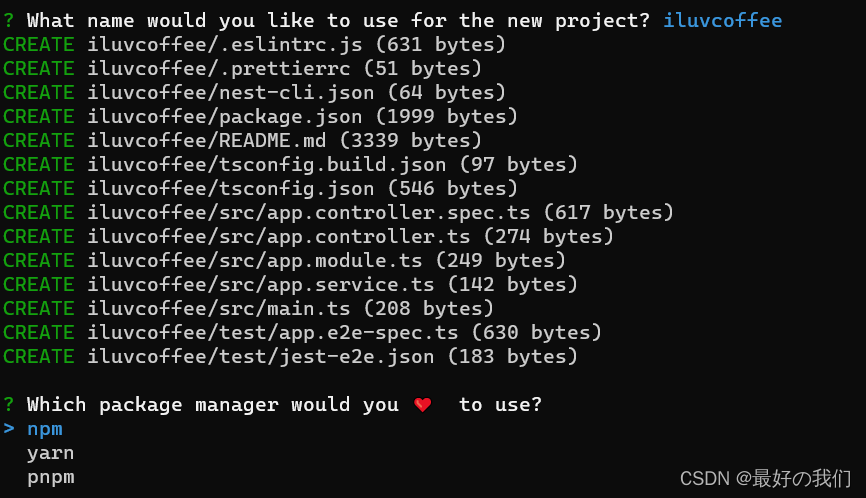
Task: Click the CSDN watermark text
Action: [x=765, y=478]
